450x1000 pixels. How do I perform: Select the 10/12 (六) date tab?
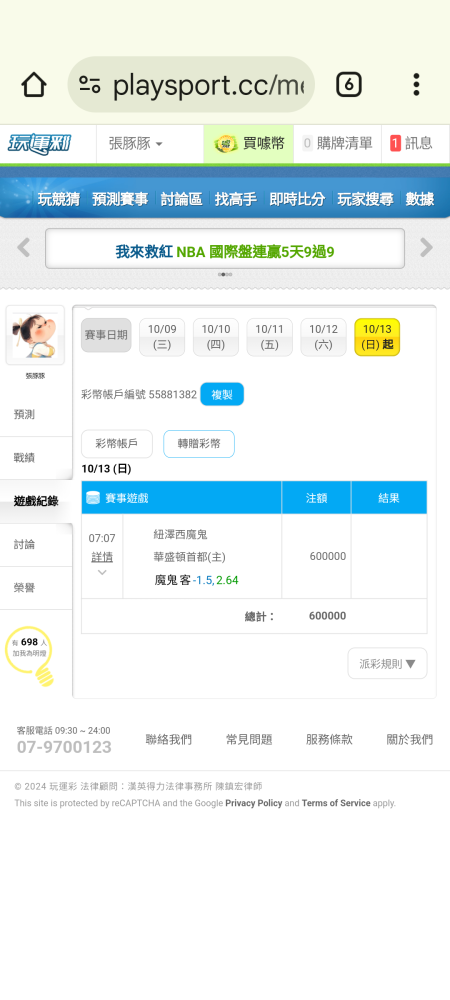point(323,337)
